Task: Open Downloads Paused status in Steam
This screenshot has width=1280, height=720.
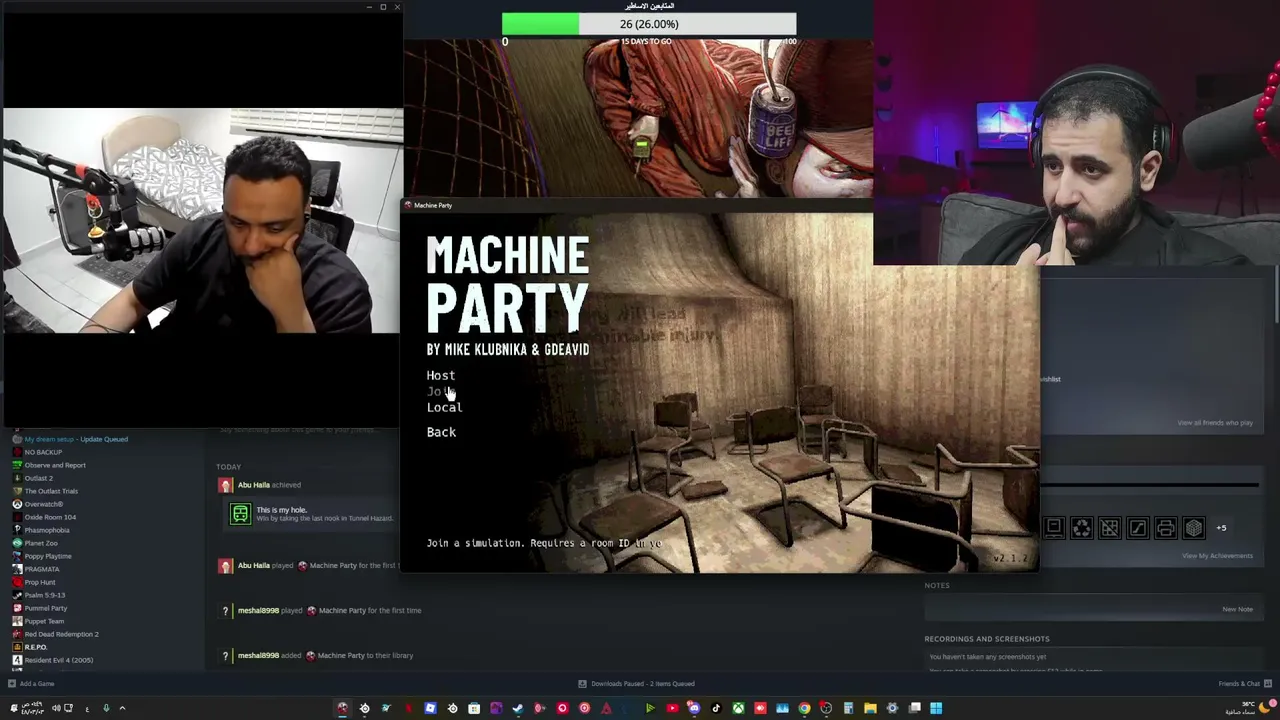Action: [636, 684]
